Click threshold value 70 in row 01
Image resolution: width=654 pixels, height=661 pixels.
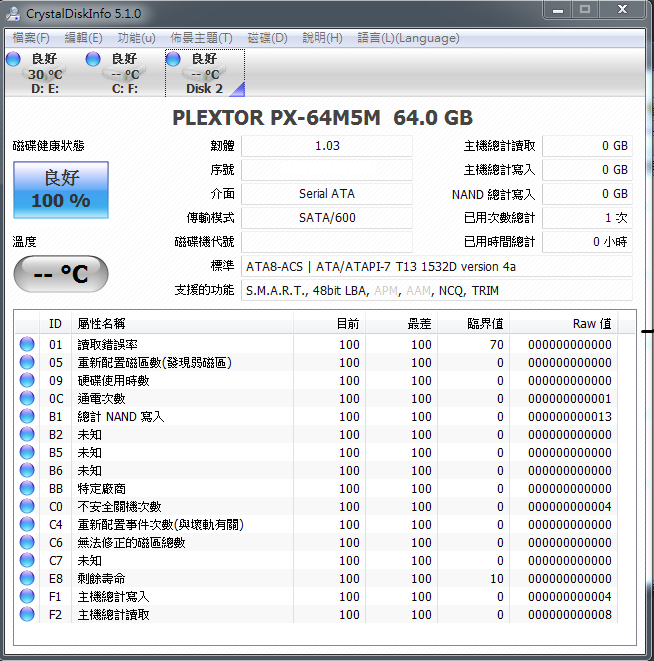click(x=496, y=344)
